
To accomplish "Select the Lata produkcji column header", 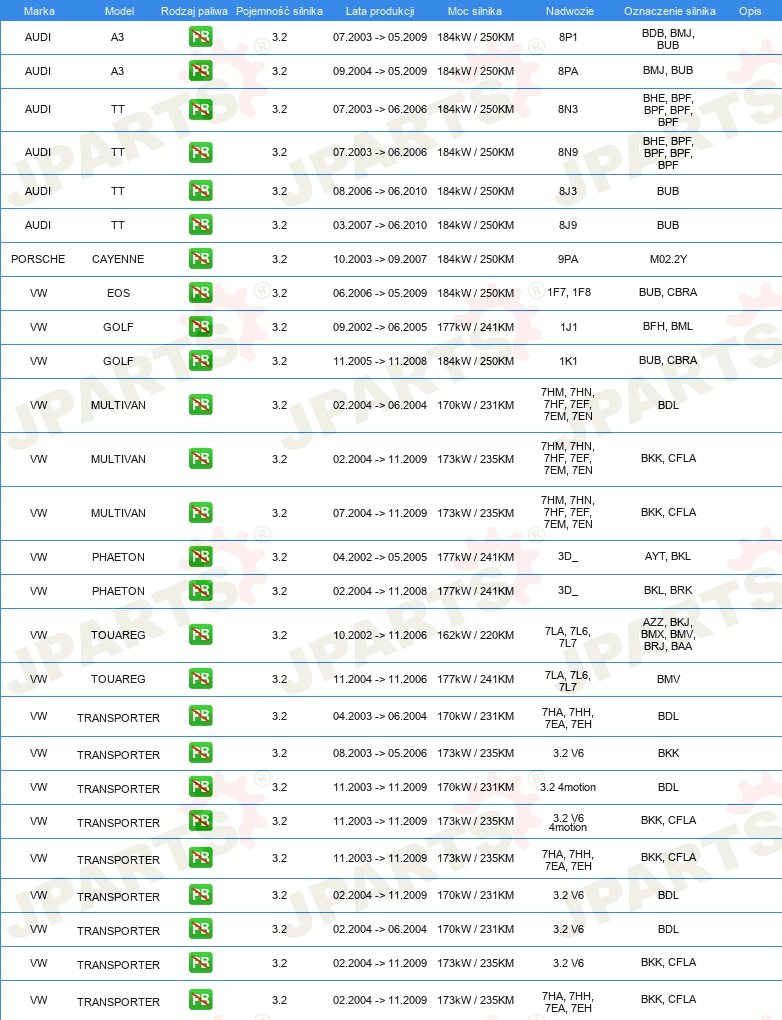I will [380, 11].
